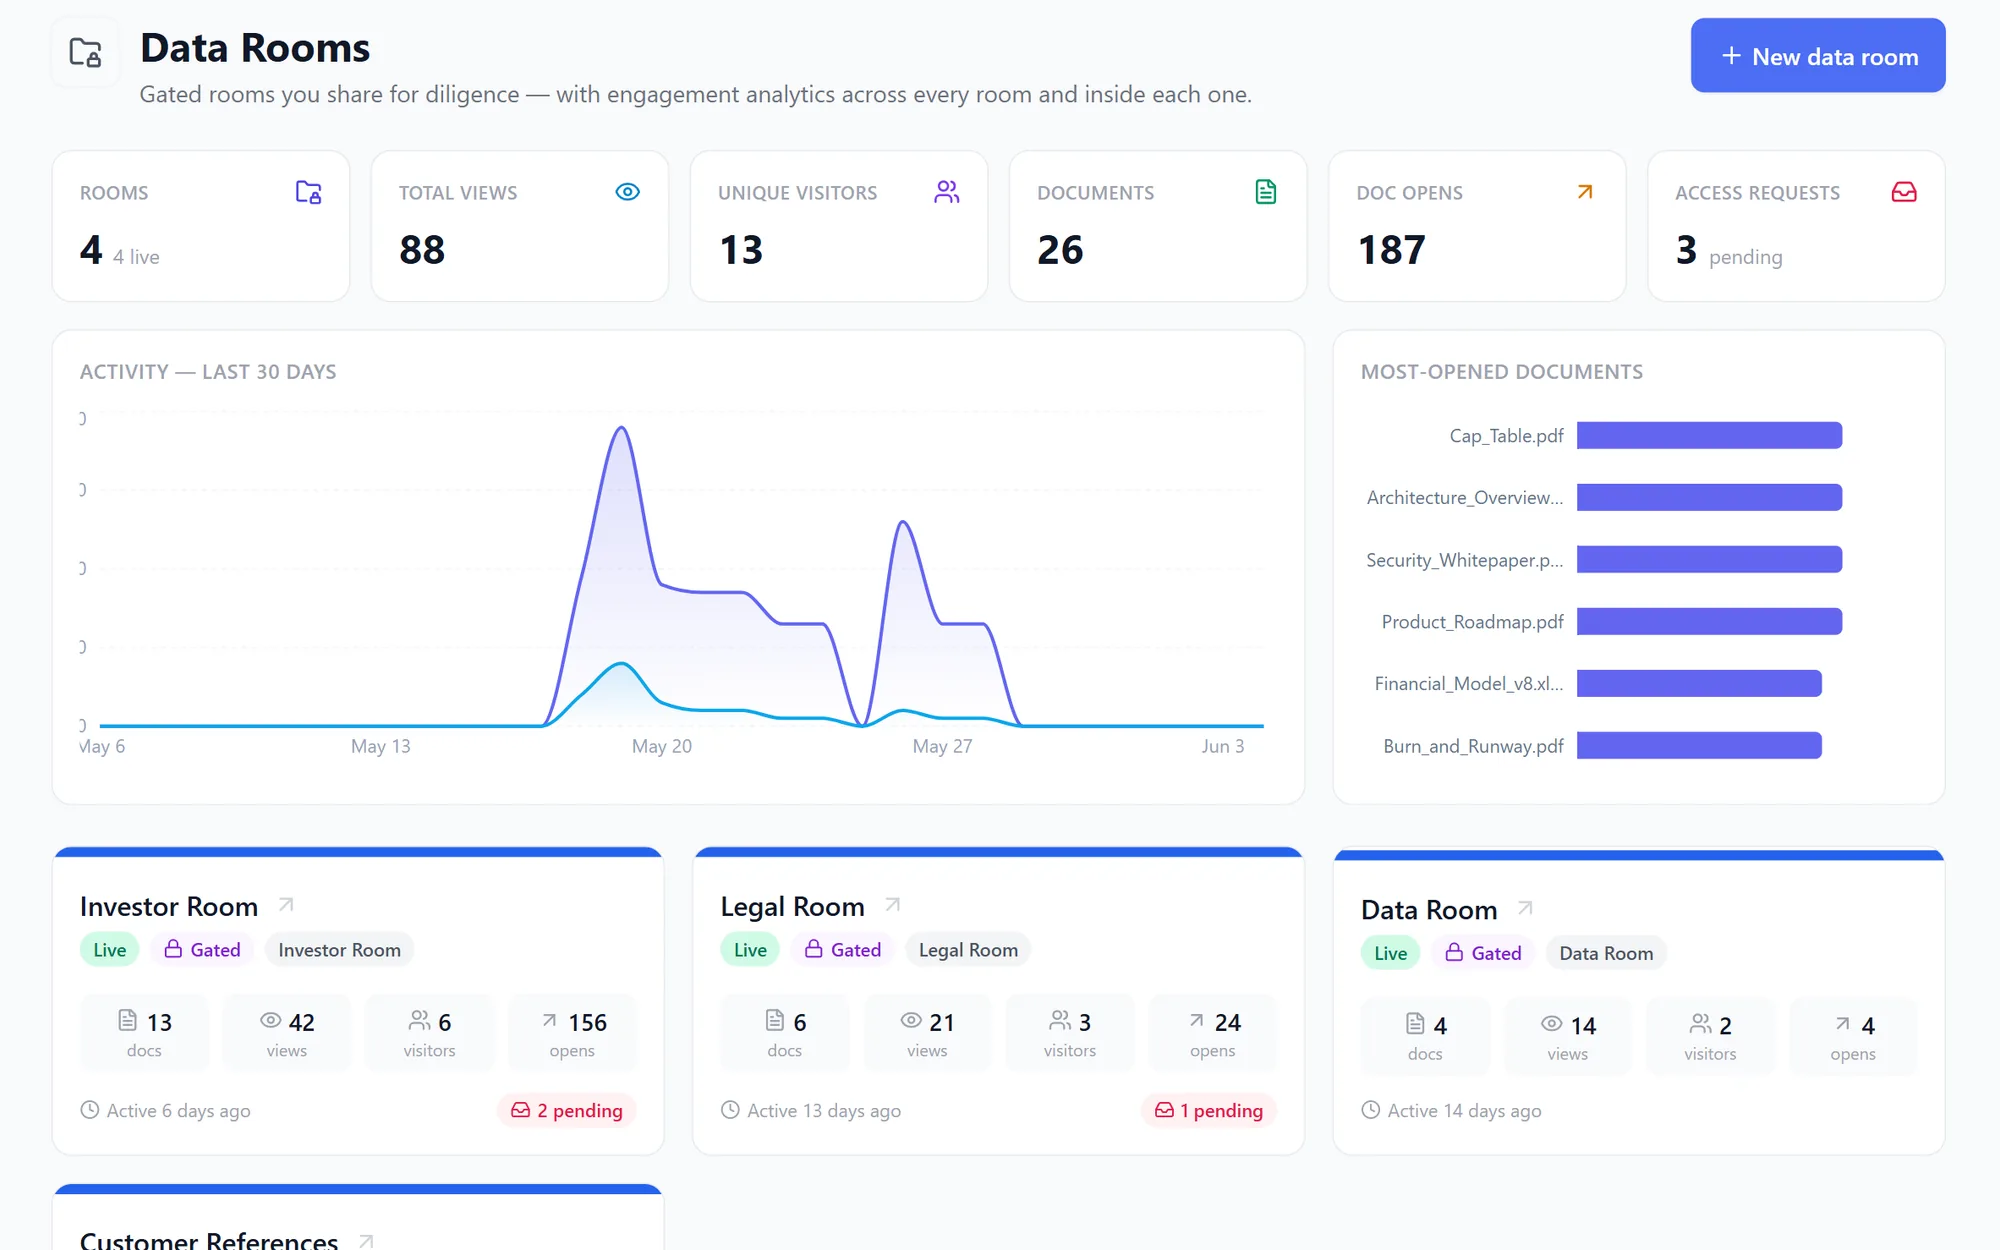The image size is (2000, 1250).
Task: Click the Access Requests inbox icon
Action: [x=1904, y=192]
